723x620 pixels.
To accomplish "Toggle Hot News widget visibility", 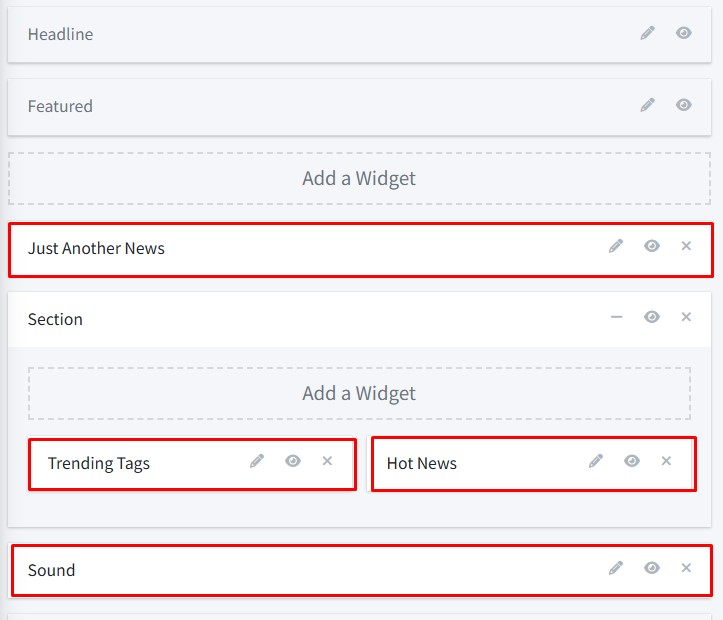I will point(632,461).
